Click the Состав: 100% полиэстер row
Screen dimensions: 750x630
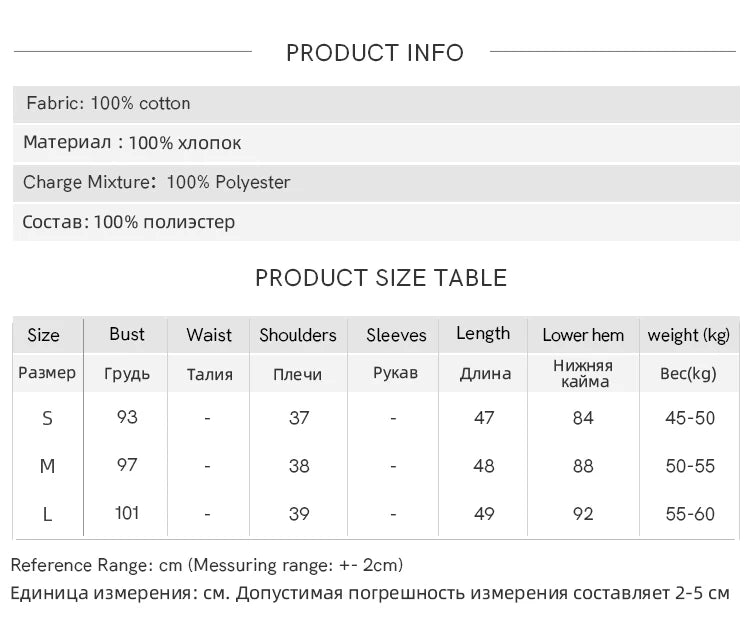click(376, 222)
